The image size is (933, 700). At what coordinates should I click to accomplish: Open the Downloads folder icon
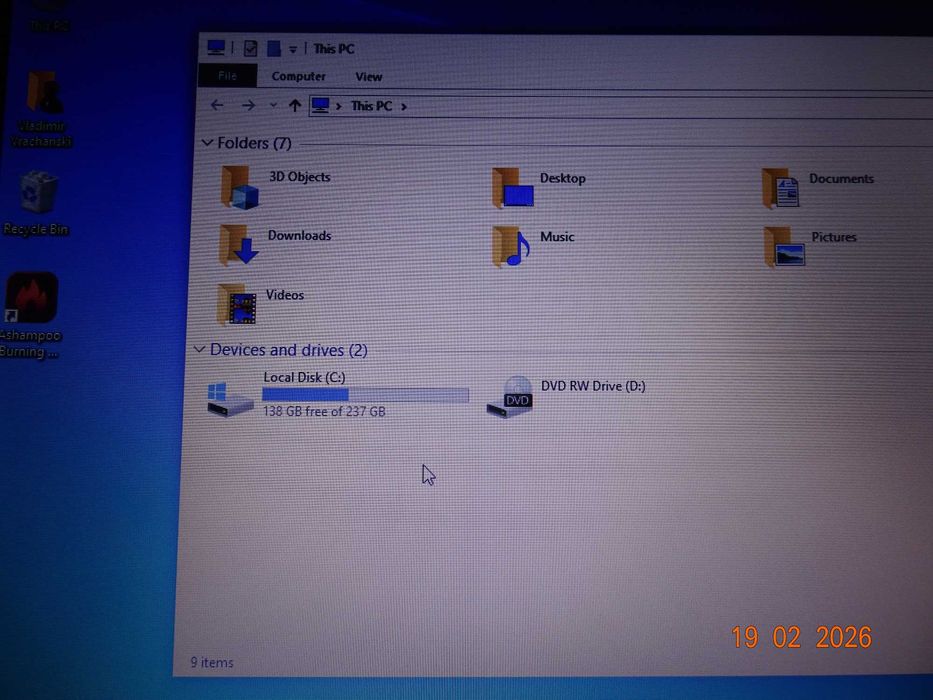tap(238, 245)
